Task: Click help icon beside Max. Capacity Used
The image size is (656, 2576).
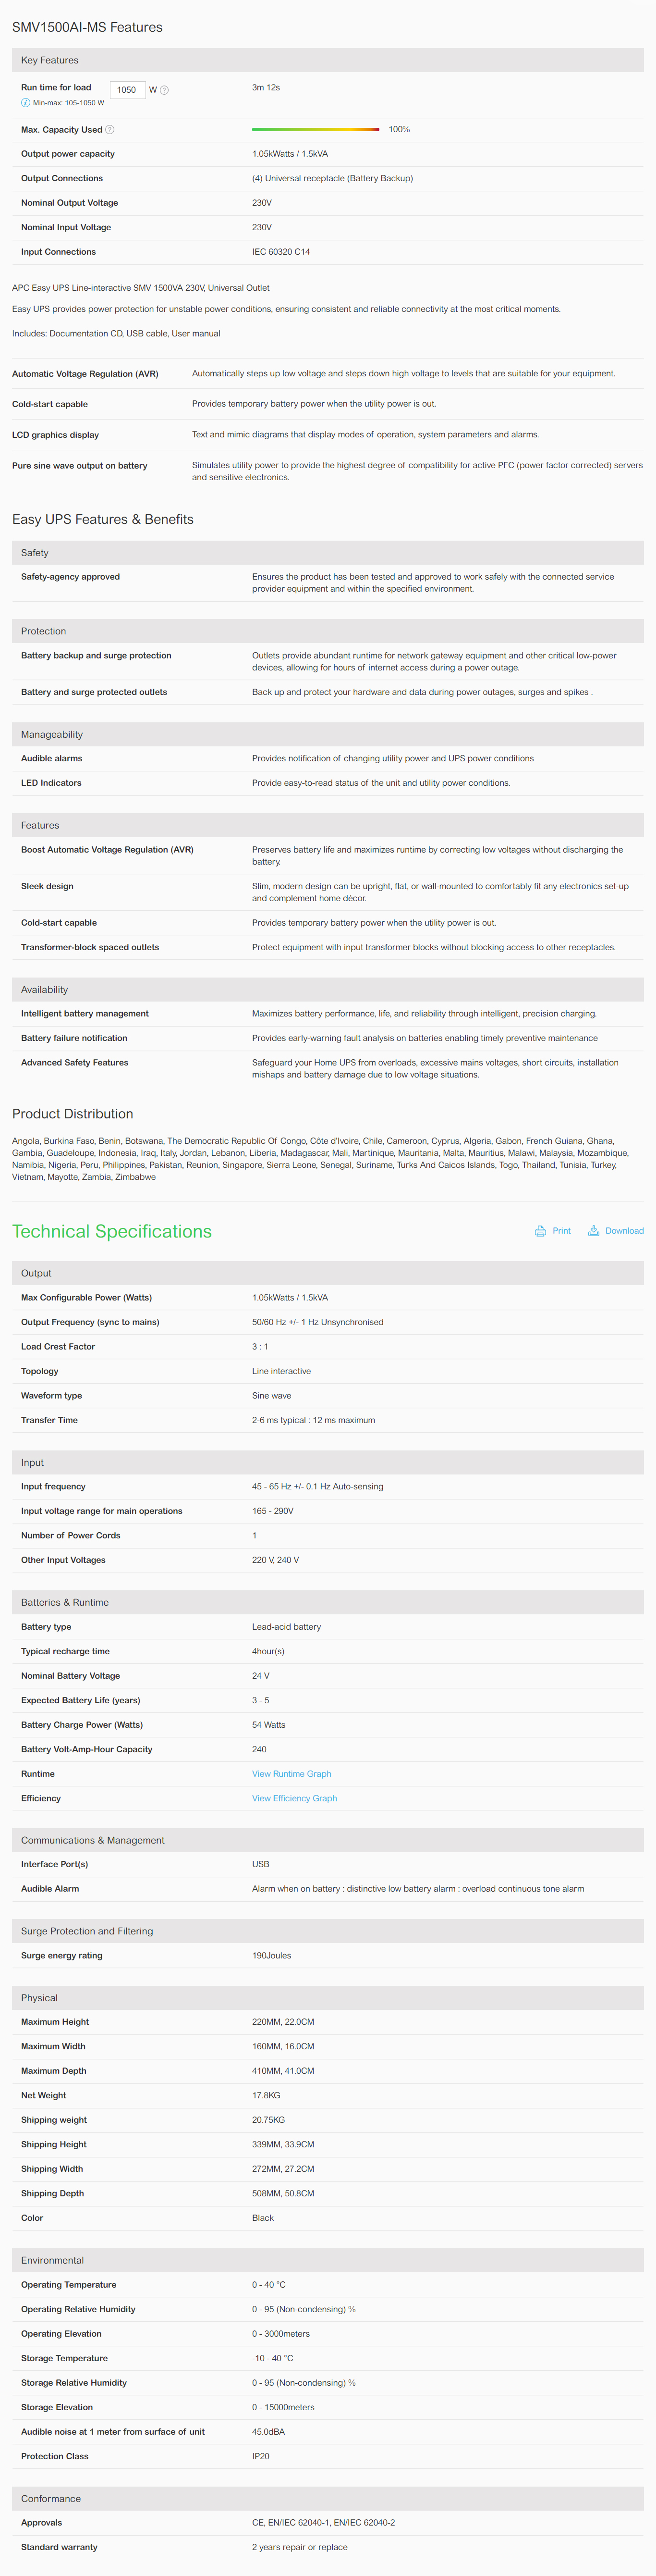Action: [110, 130]
